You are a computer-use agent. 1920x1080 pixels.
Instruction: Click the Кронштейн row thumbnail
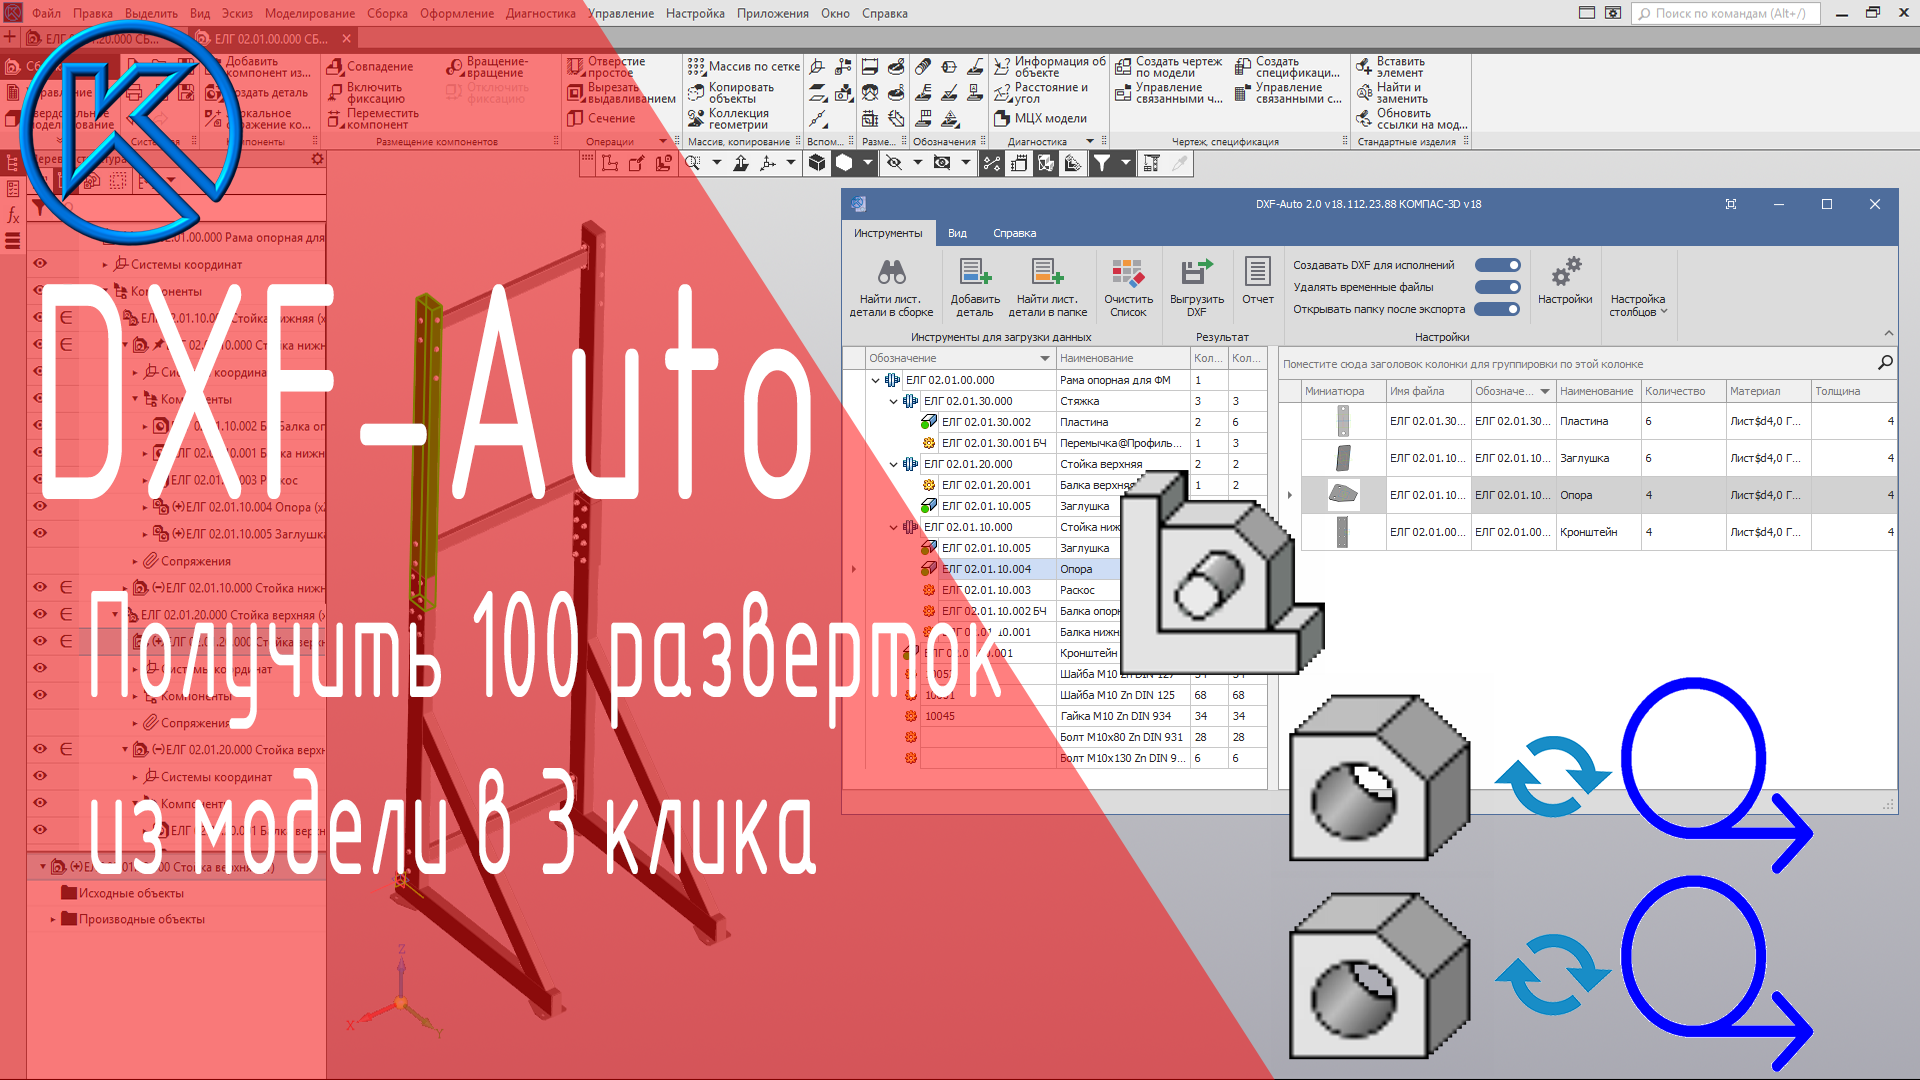click(1343, 532)
